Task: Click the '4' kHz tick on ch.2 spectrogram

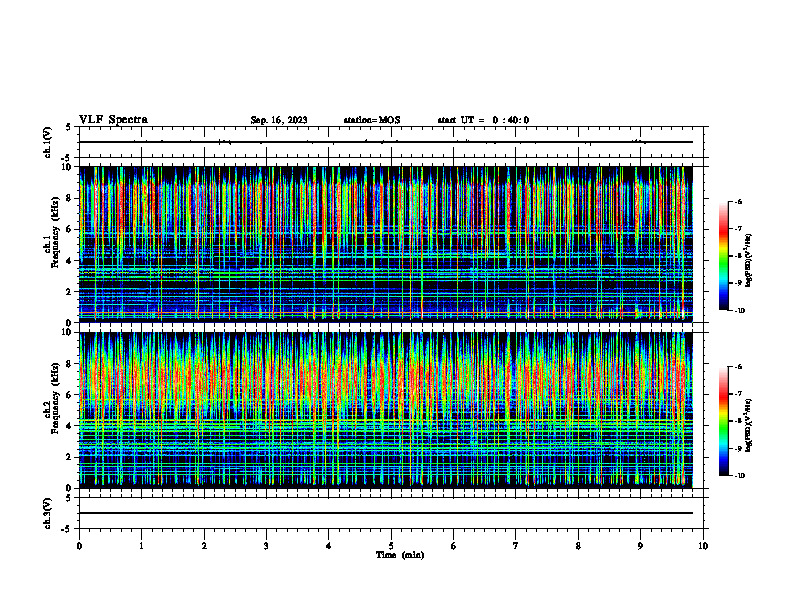Action: pos(69,426)
